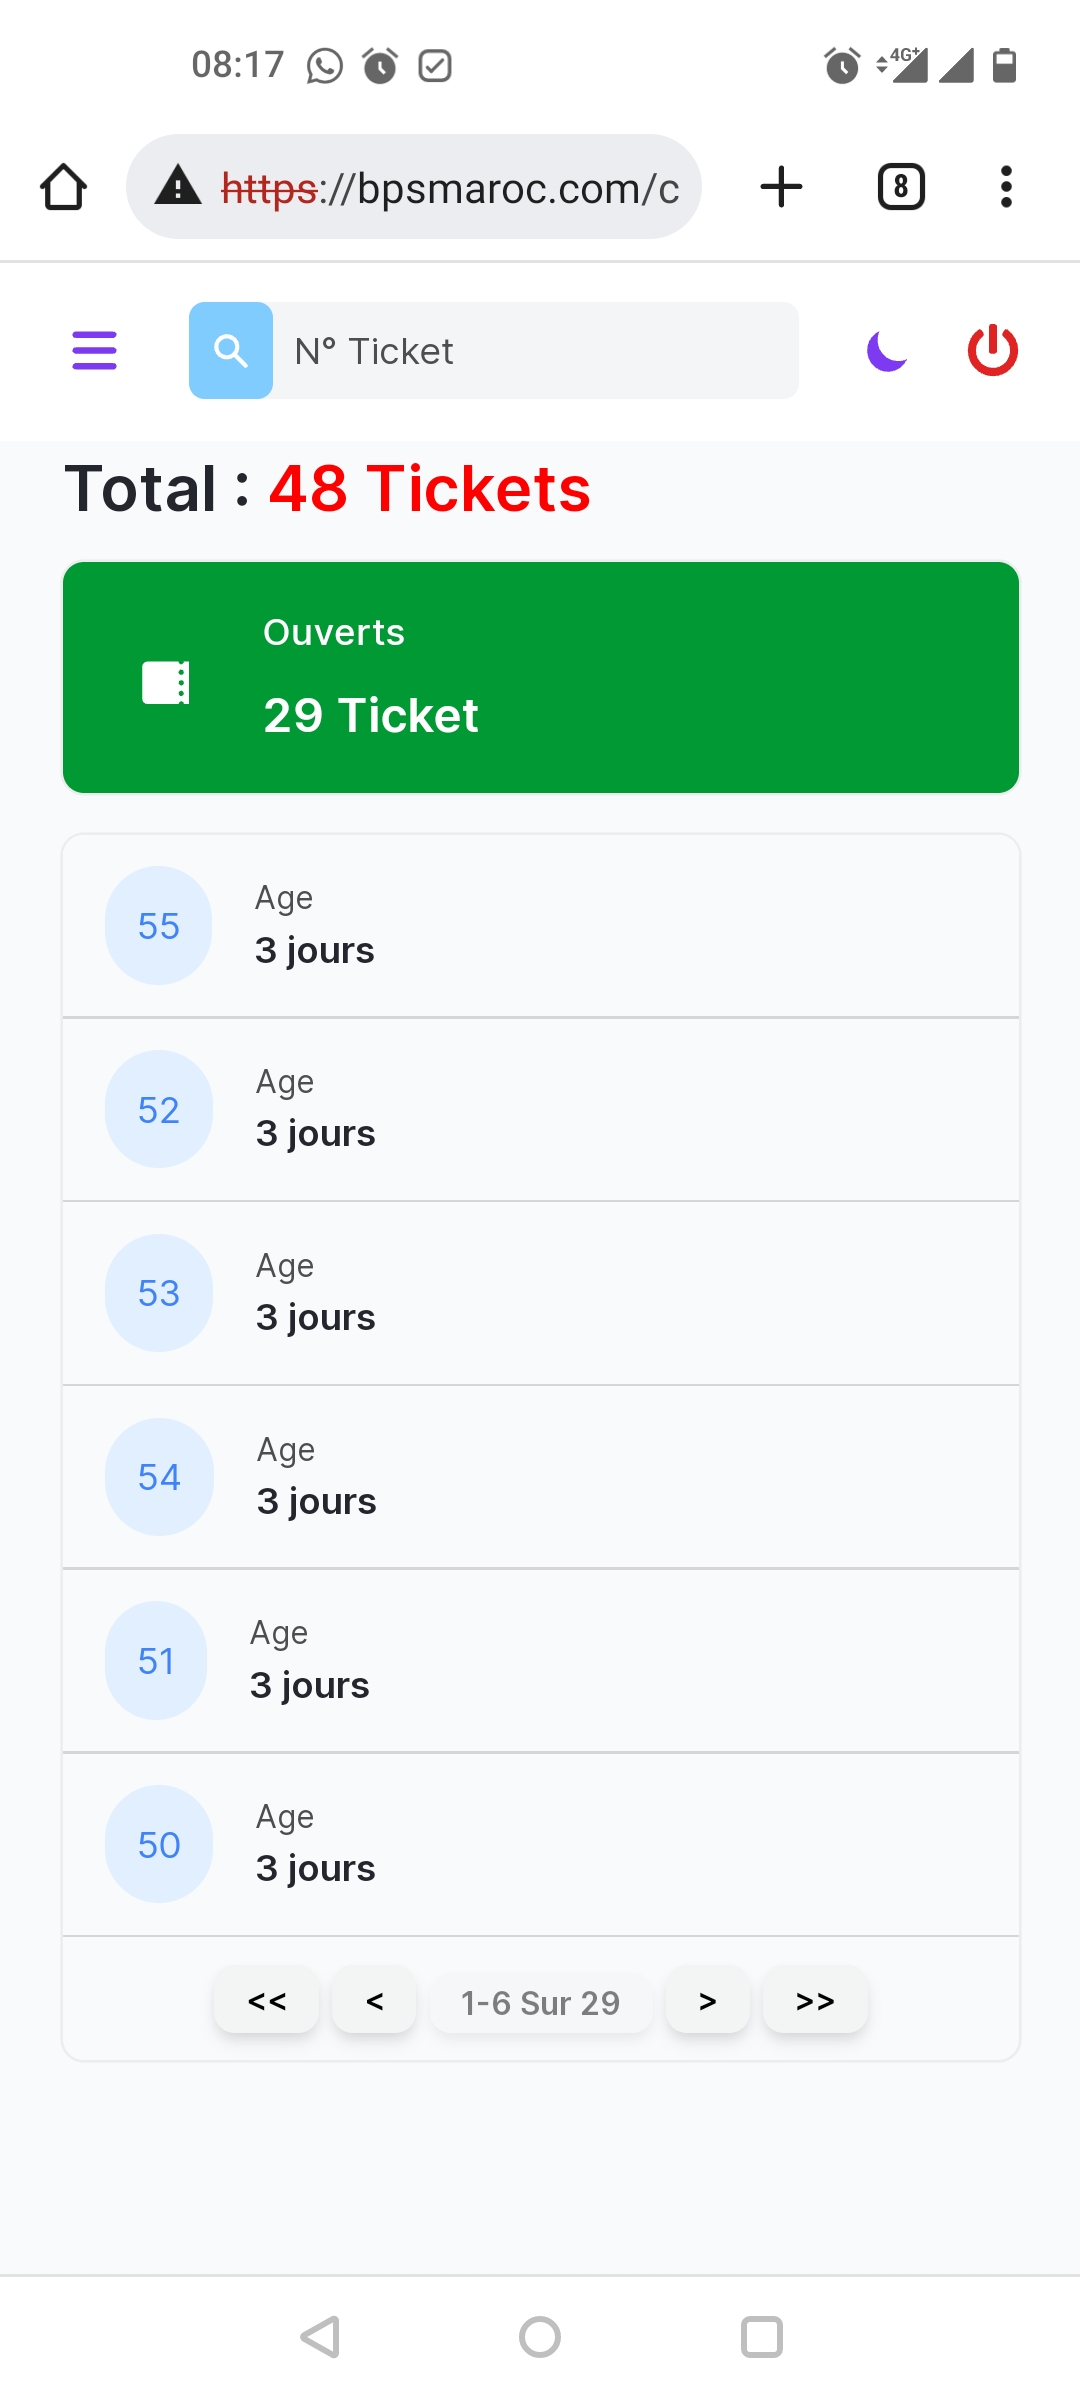Click the blue search magnifier icon
1080x2400 pixels.
click(x=231, y=351)
